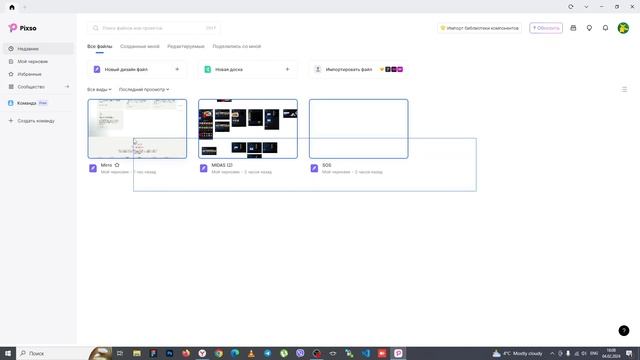Create a Новая доска whiteboard
The image size is (640, 360).
click(x=248, y=69)
